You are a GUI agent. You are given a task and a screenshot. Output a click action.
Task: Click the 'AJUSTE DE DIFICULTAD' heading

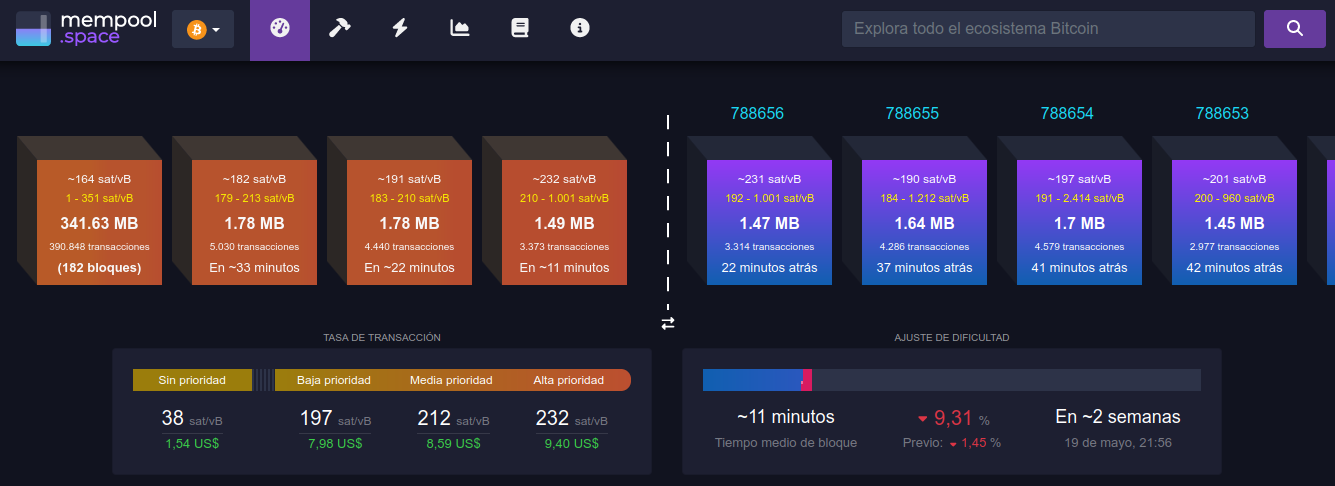point(952,338)
